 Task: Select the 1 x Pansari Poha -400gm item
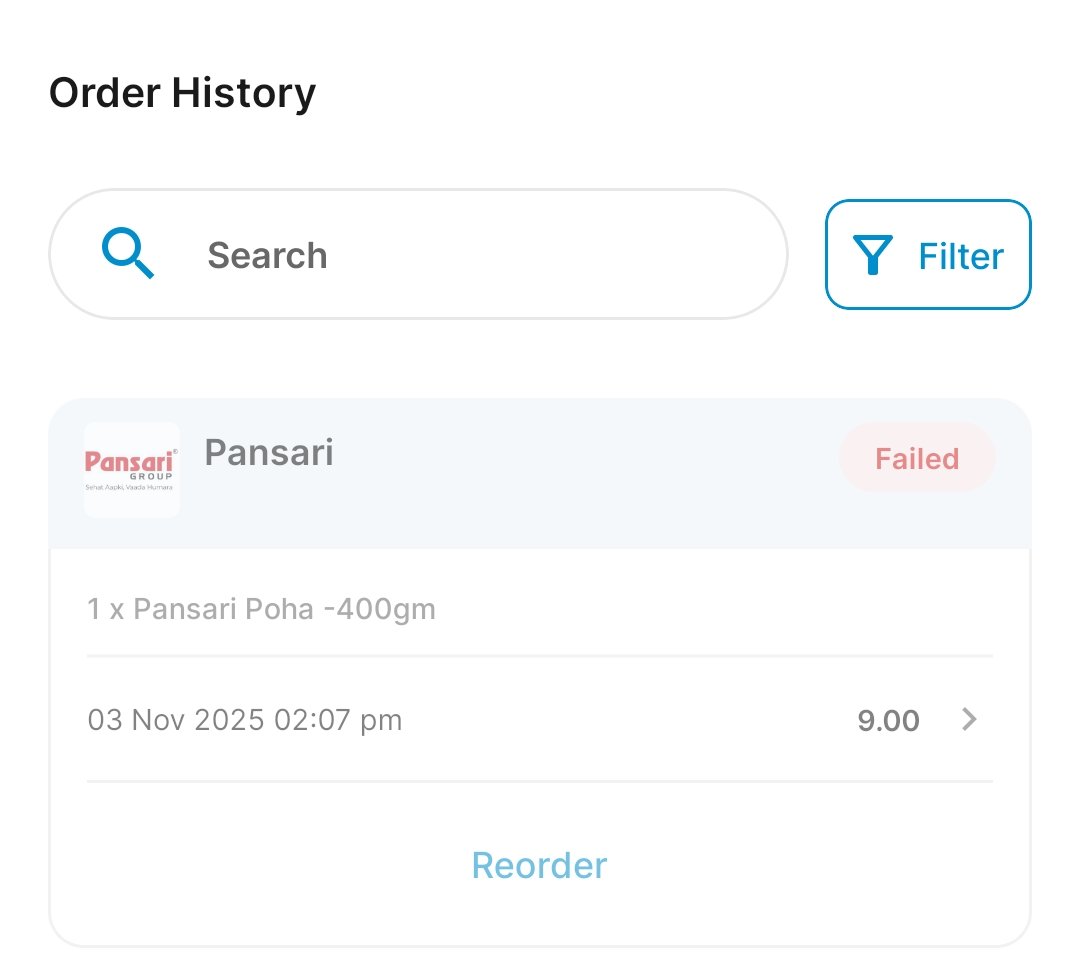tap(262, 608)
